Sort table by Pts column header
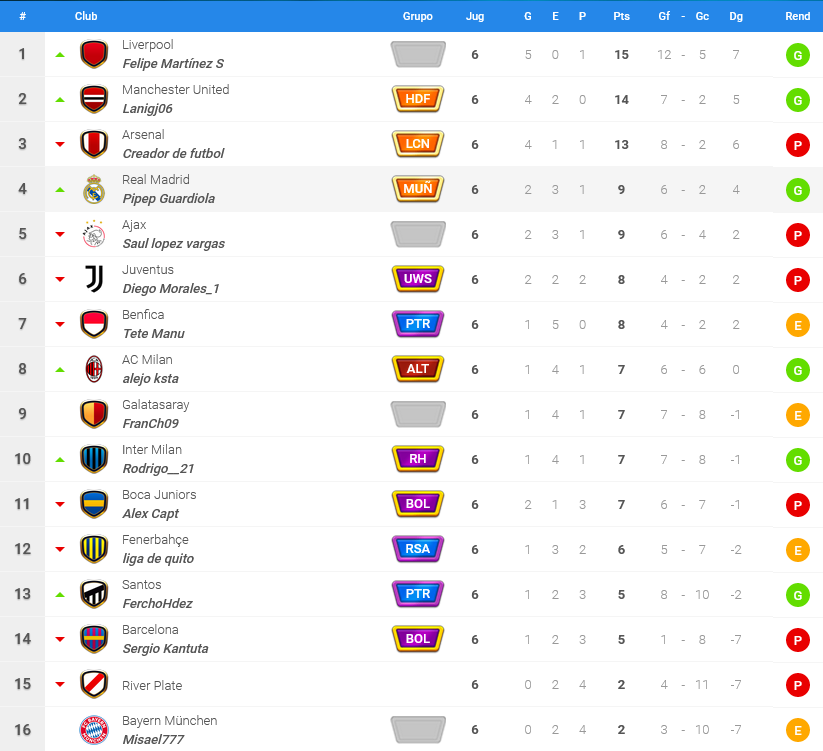 pyautogui.click(x=621, y=16)
